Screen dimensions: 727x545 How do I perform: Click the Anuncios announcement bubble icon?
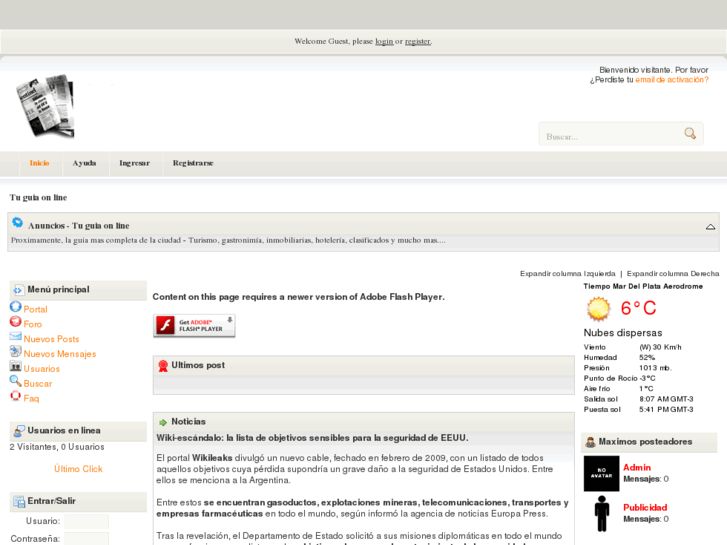pyautogui.click(x=18, y=223)
